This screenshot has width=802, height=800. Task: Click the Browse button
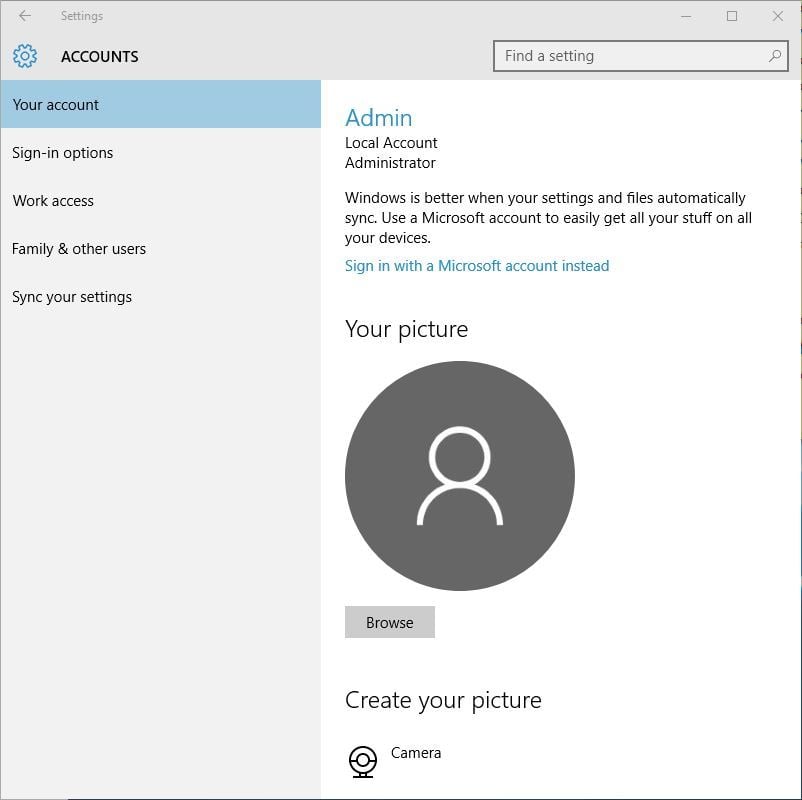(390, 622)
